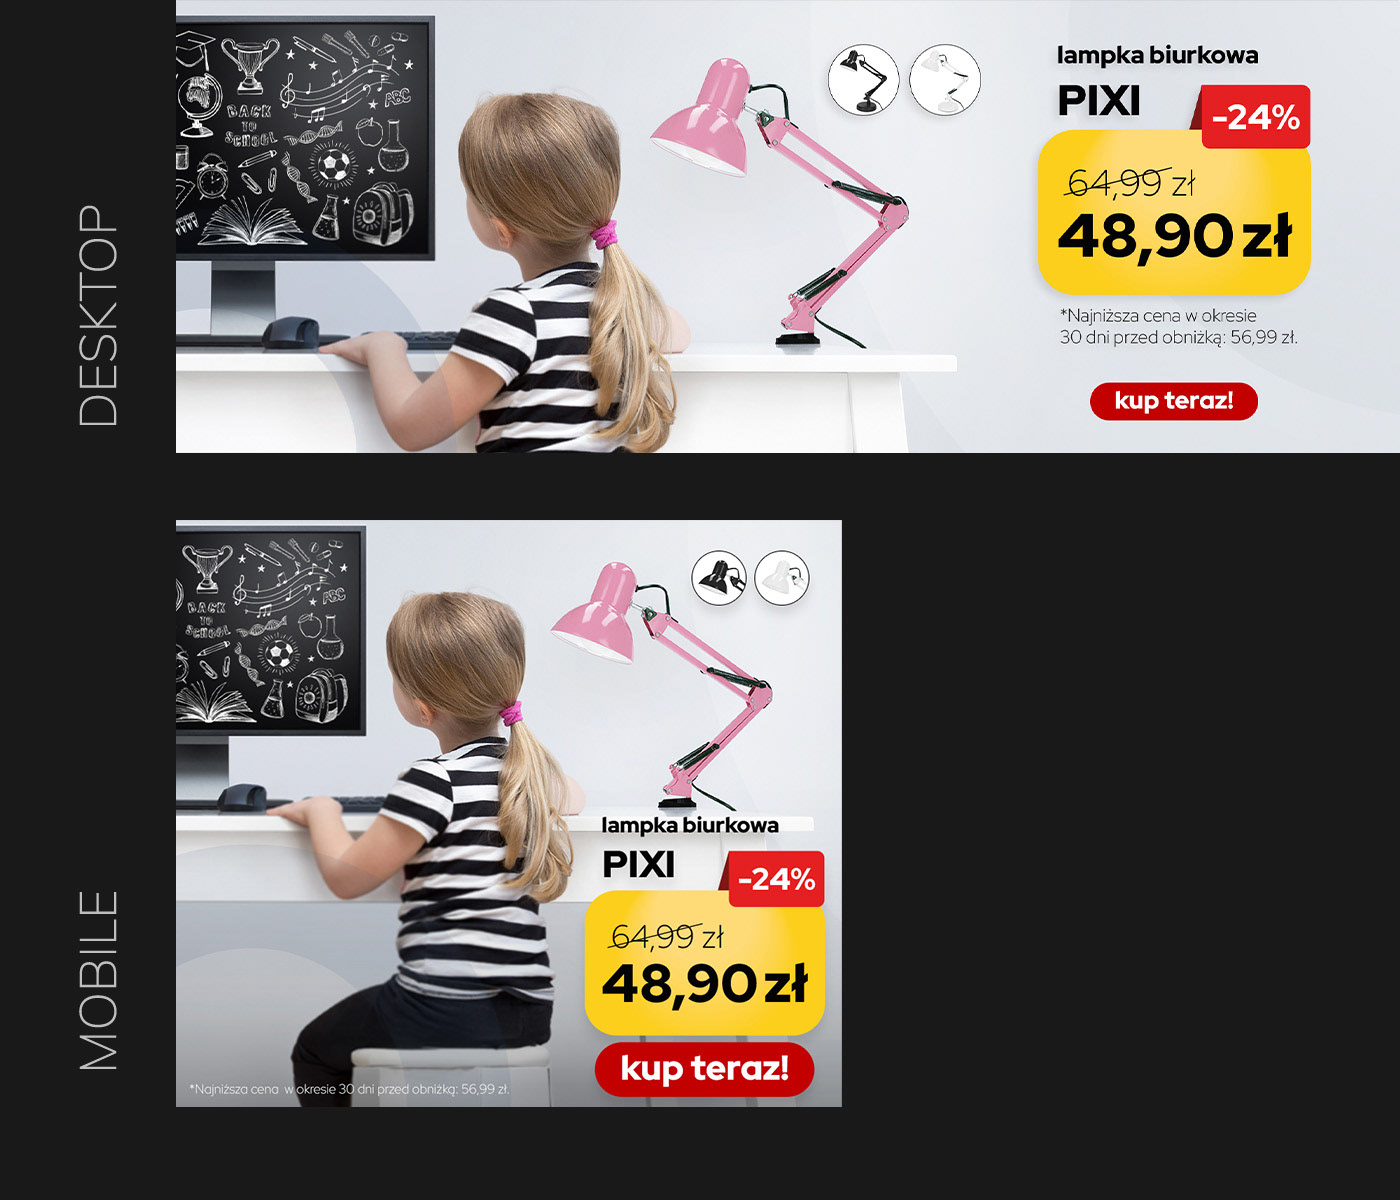Screen dimensions: 1400x1200
Task: Click the pink lamp image in mobile banner
Action: point(662,685)
